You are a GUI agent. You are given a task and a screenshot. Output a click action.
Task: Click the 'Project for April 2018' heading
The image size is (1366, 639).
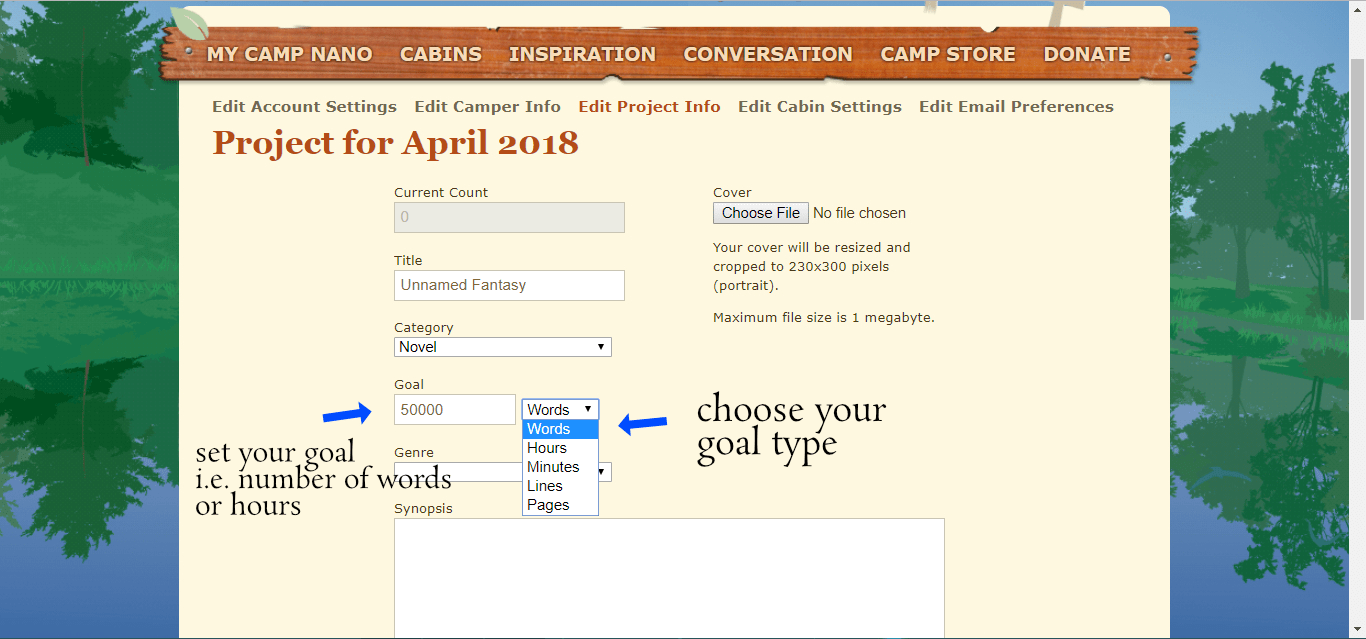coord(395,142)
